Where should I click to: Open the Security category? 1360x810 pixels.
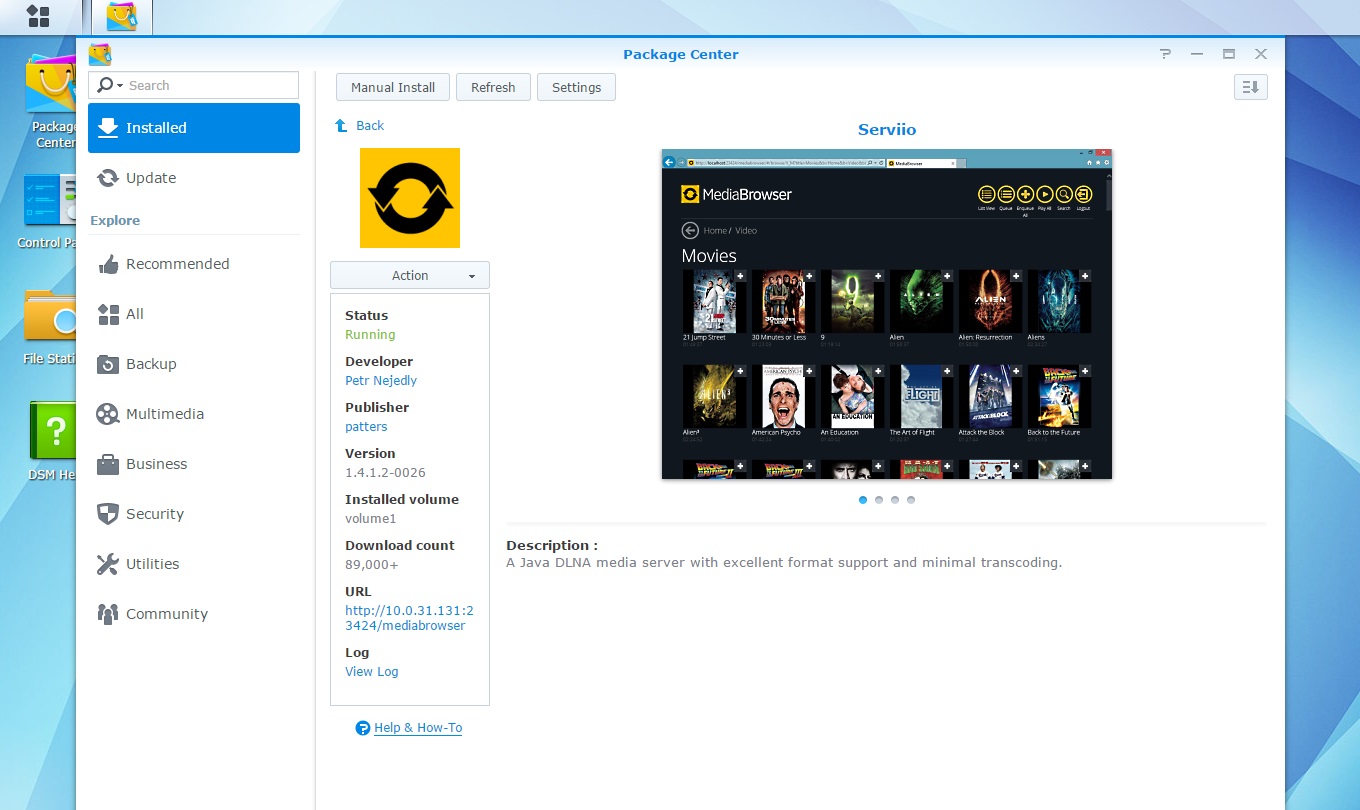194,514
